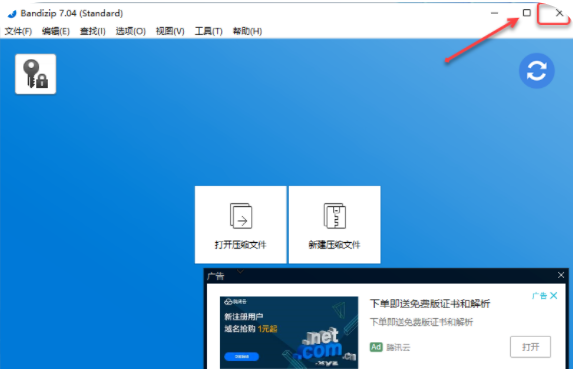Click the Tencent Cloud domain ad image
573x369 pixels.
[x=289, y=332]
